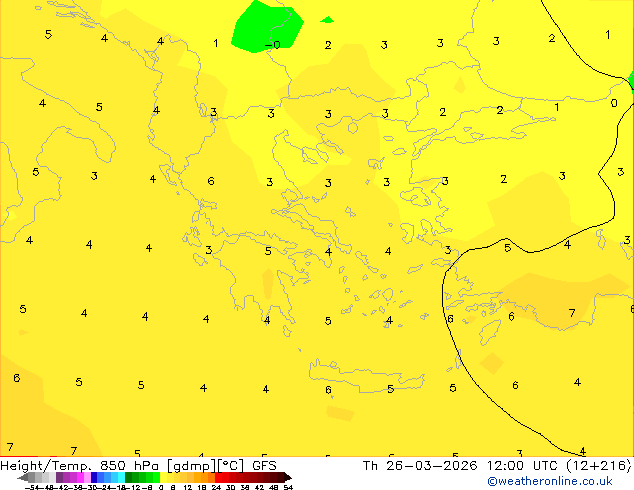Pick the bright red swatch in legend
Image resolution: width=634 pixels, height=490 pixels.
(218, 477)
